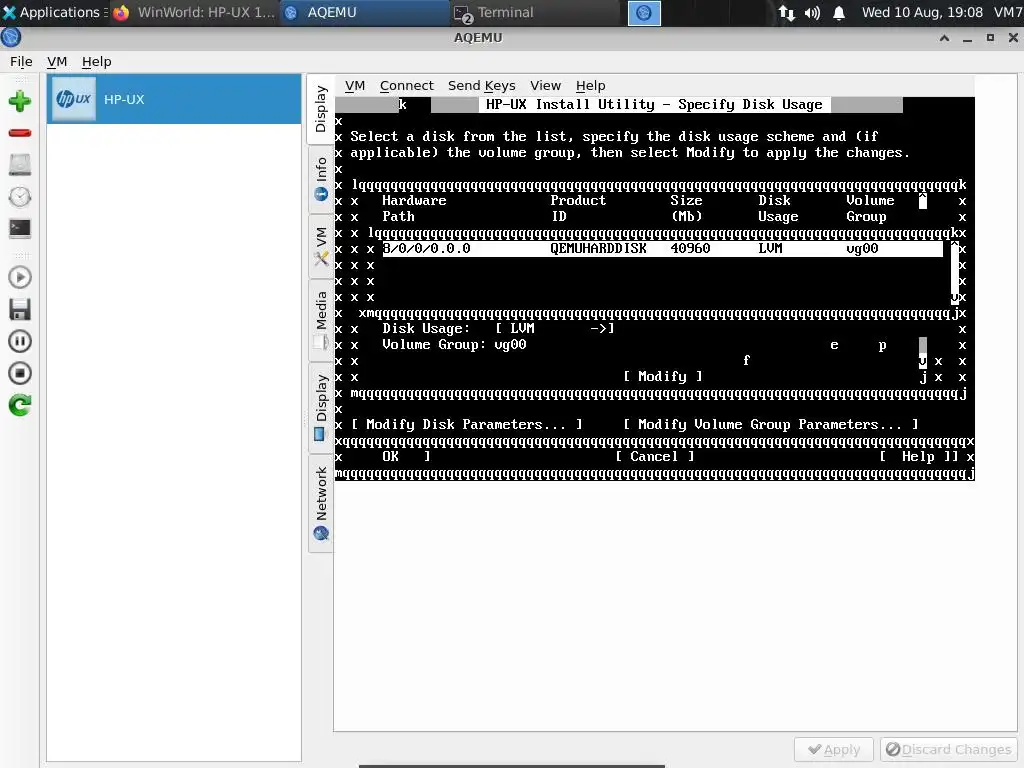
Task: Stop the VM using the stop icon
Action: 20,374
